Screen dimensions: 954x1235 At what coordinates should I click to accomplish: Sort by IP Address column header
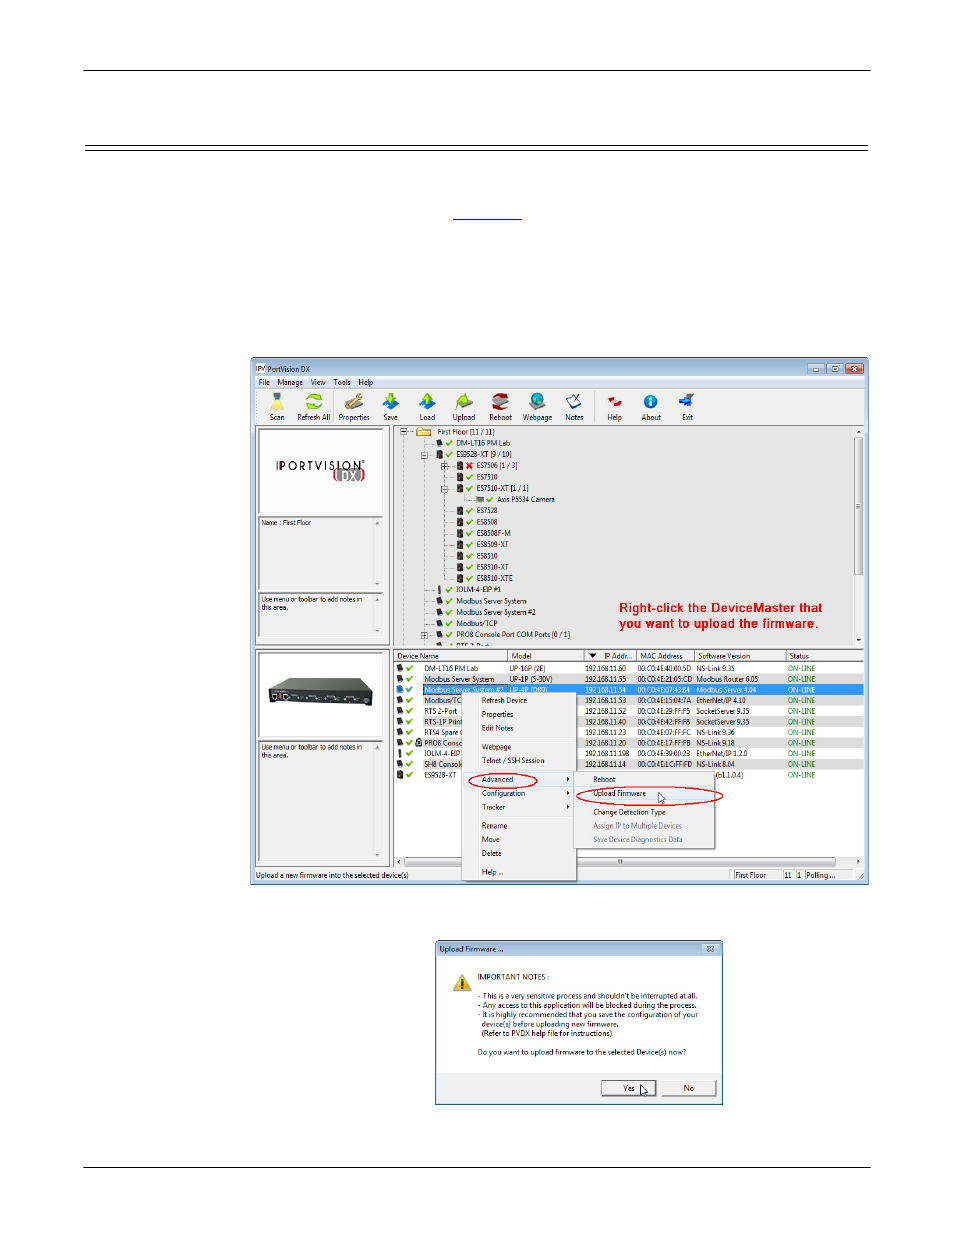(610, 657)
